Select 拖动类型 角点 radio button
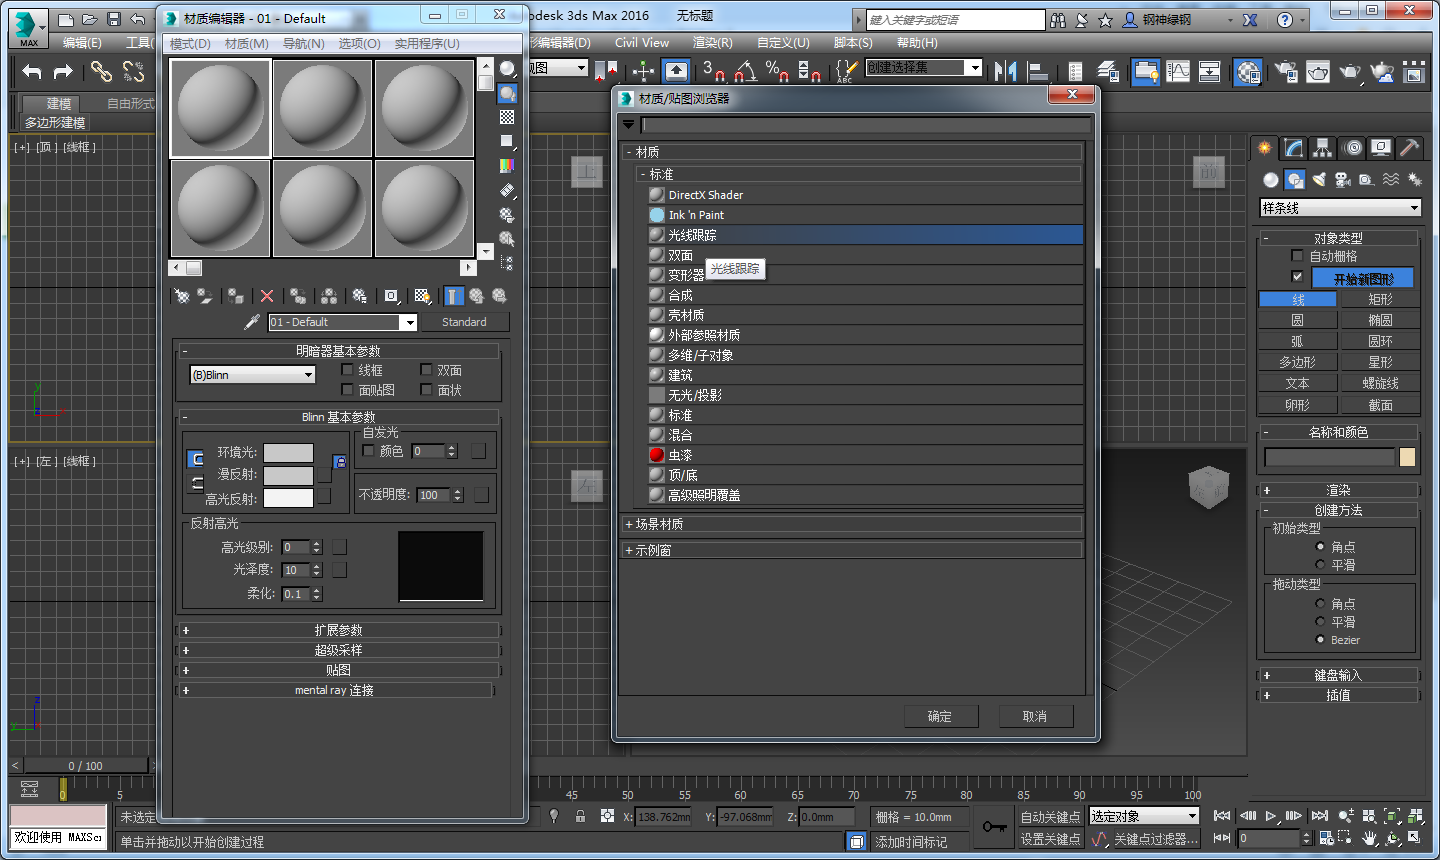Screen dimensions: 1440x860 click(x=1320, y=604)
